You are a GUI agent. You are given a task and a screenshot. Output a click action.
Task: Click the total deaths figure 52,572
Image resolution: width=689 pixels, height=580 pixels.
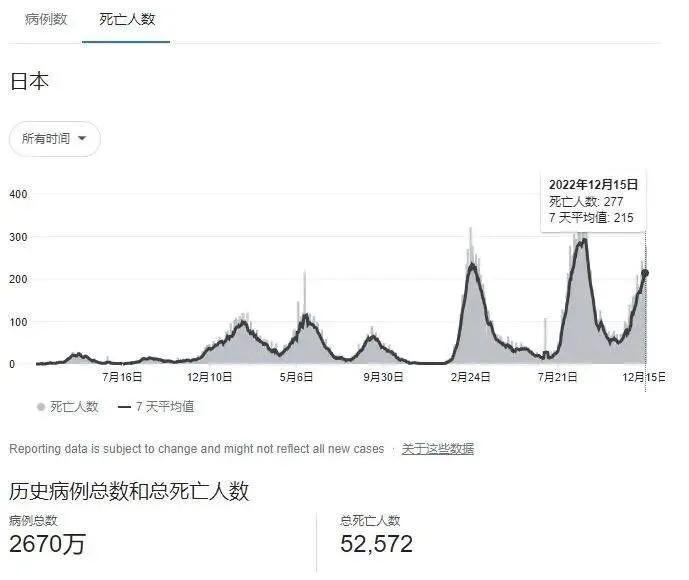click(377, 544)
